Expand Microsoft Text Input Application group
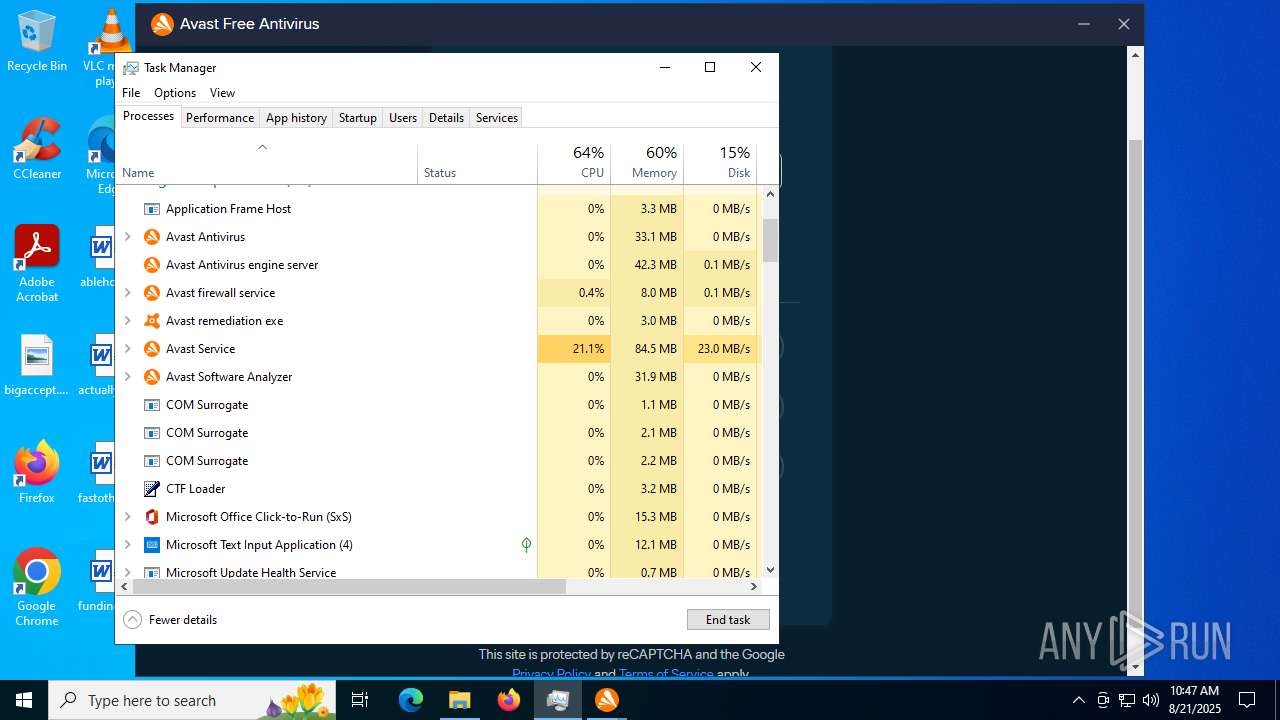 127,545
